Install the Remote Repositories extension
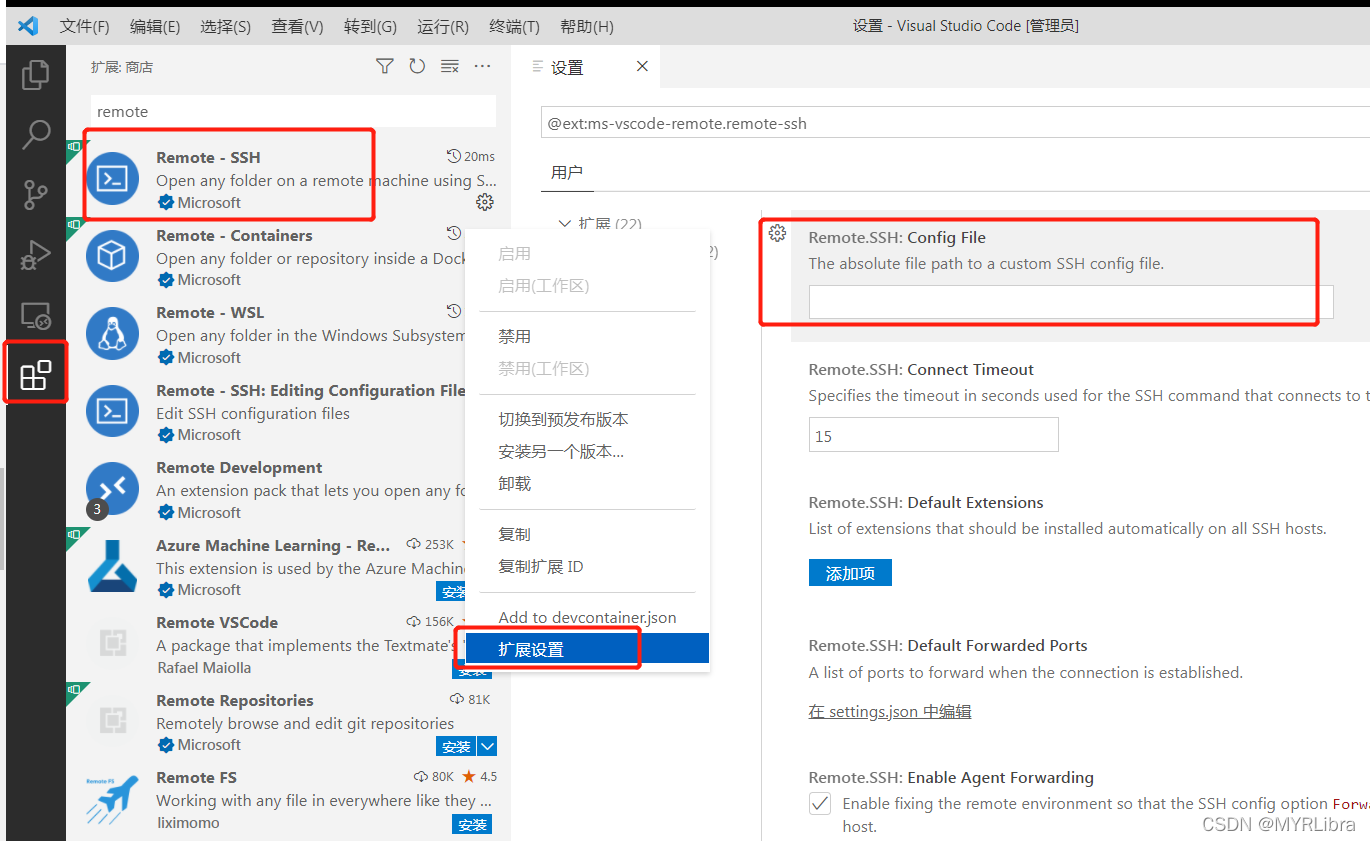This screenshot has height=841, width=1370. click(456, 746)
